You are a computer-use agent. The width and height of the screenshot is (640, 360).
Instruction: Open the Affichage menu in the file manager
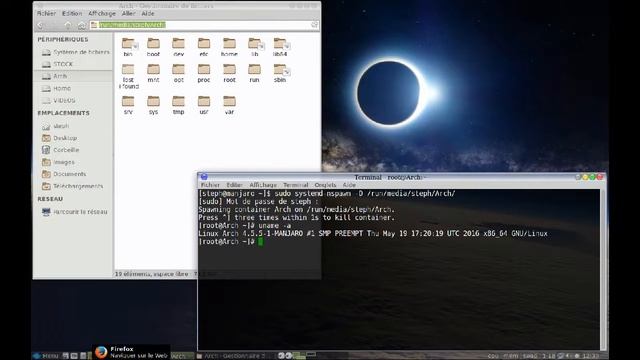(x=102, y=13)
